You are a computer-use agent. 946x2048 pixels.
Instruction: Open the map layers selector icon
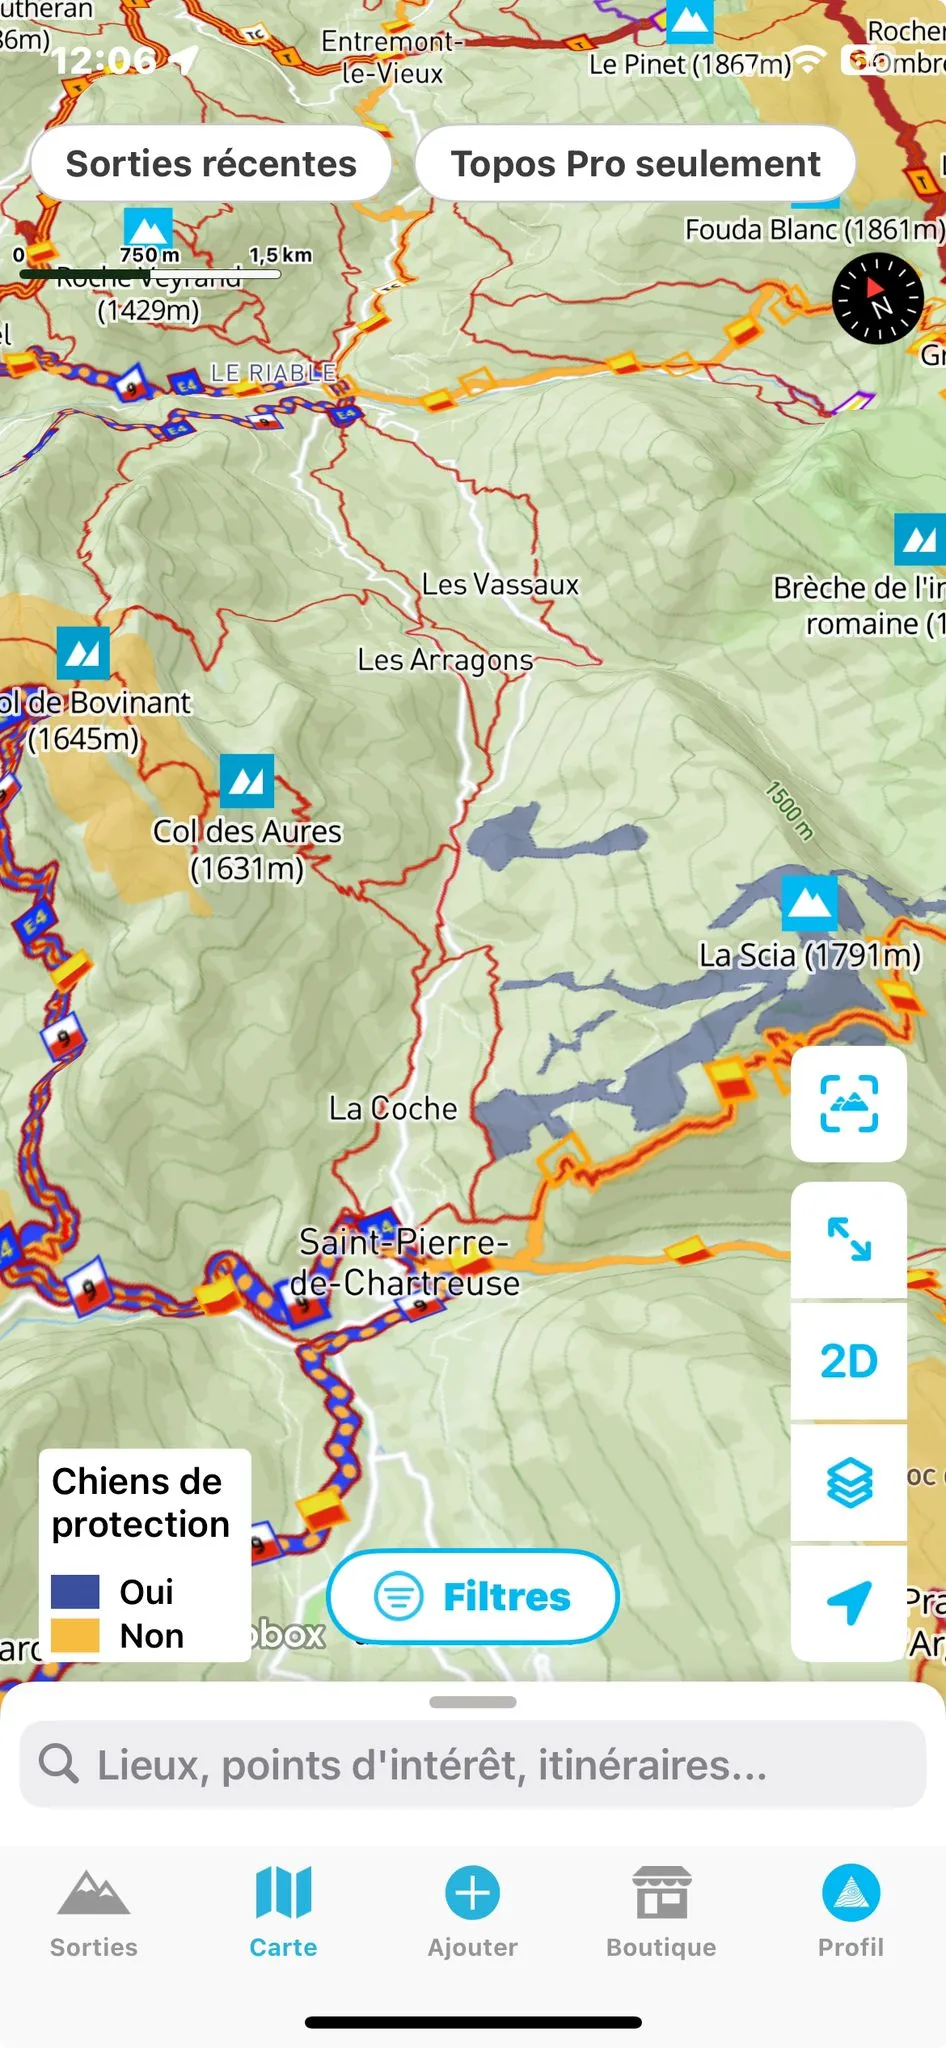click(849, 1482)
